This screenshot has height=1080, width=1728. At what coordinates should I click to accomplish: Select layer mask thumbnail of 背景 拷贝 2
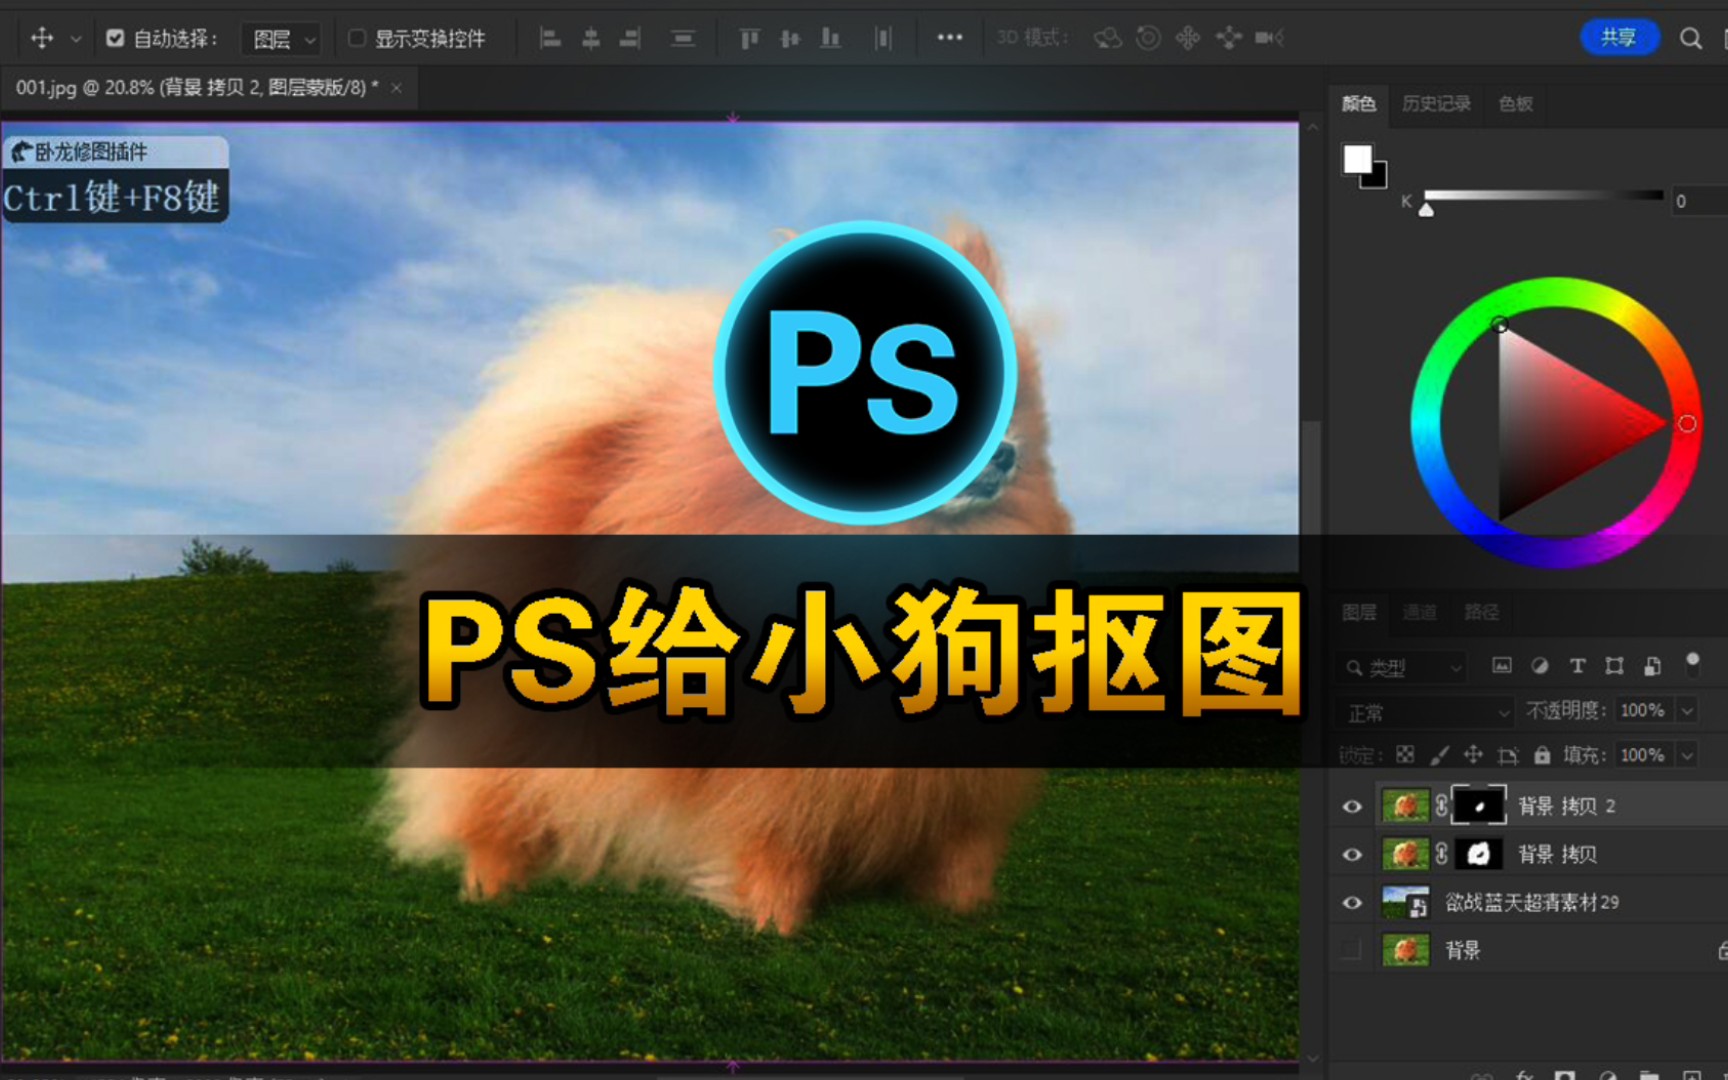[1479, 805]
